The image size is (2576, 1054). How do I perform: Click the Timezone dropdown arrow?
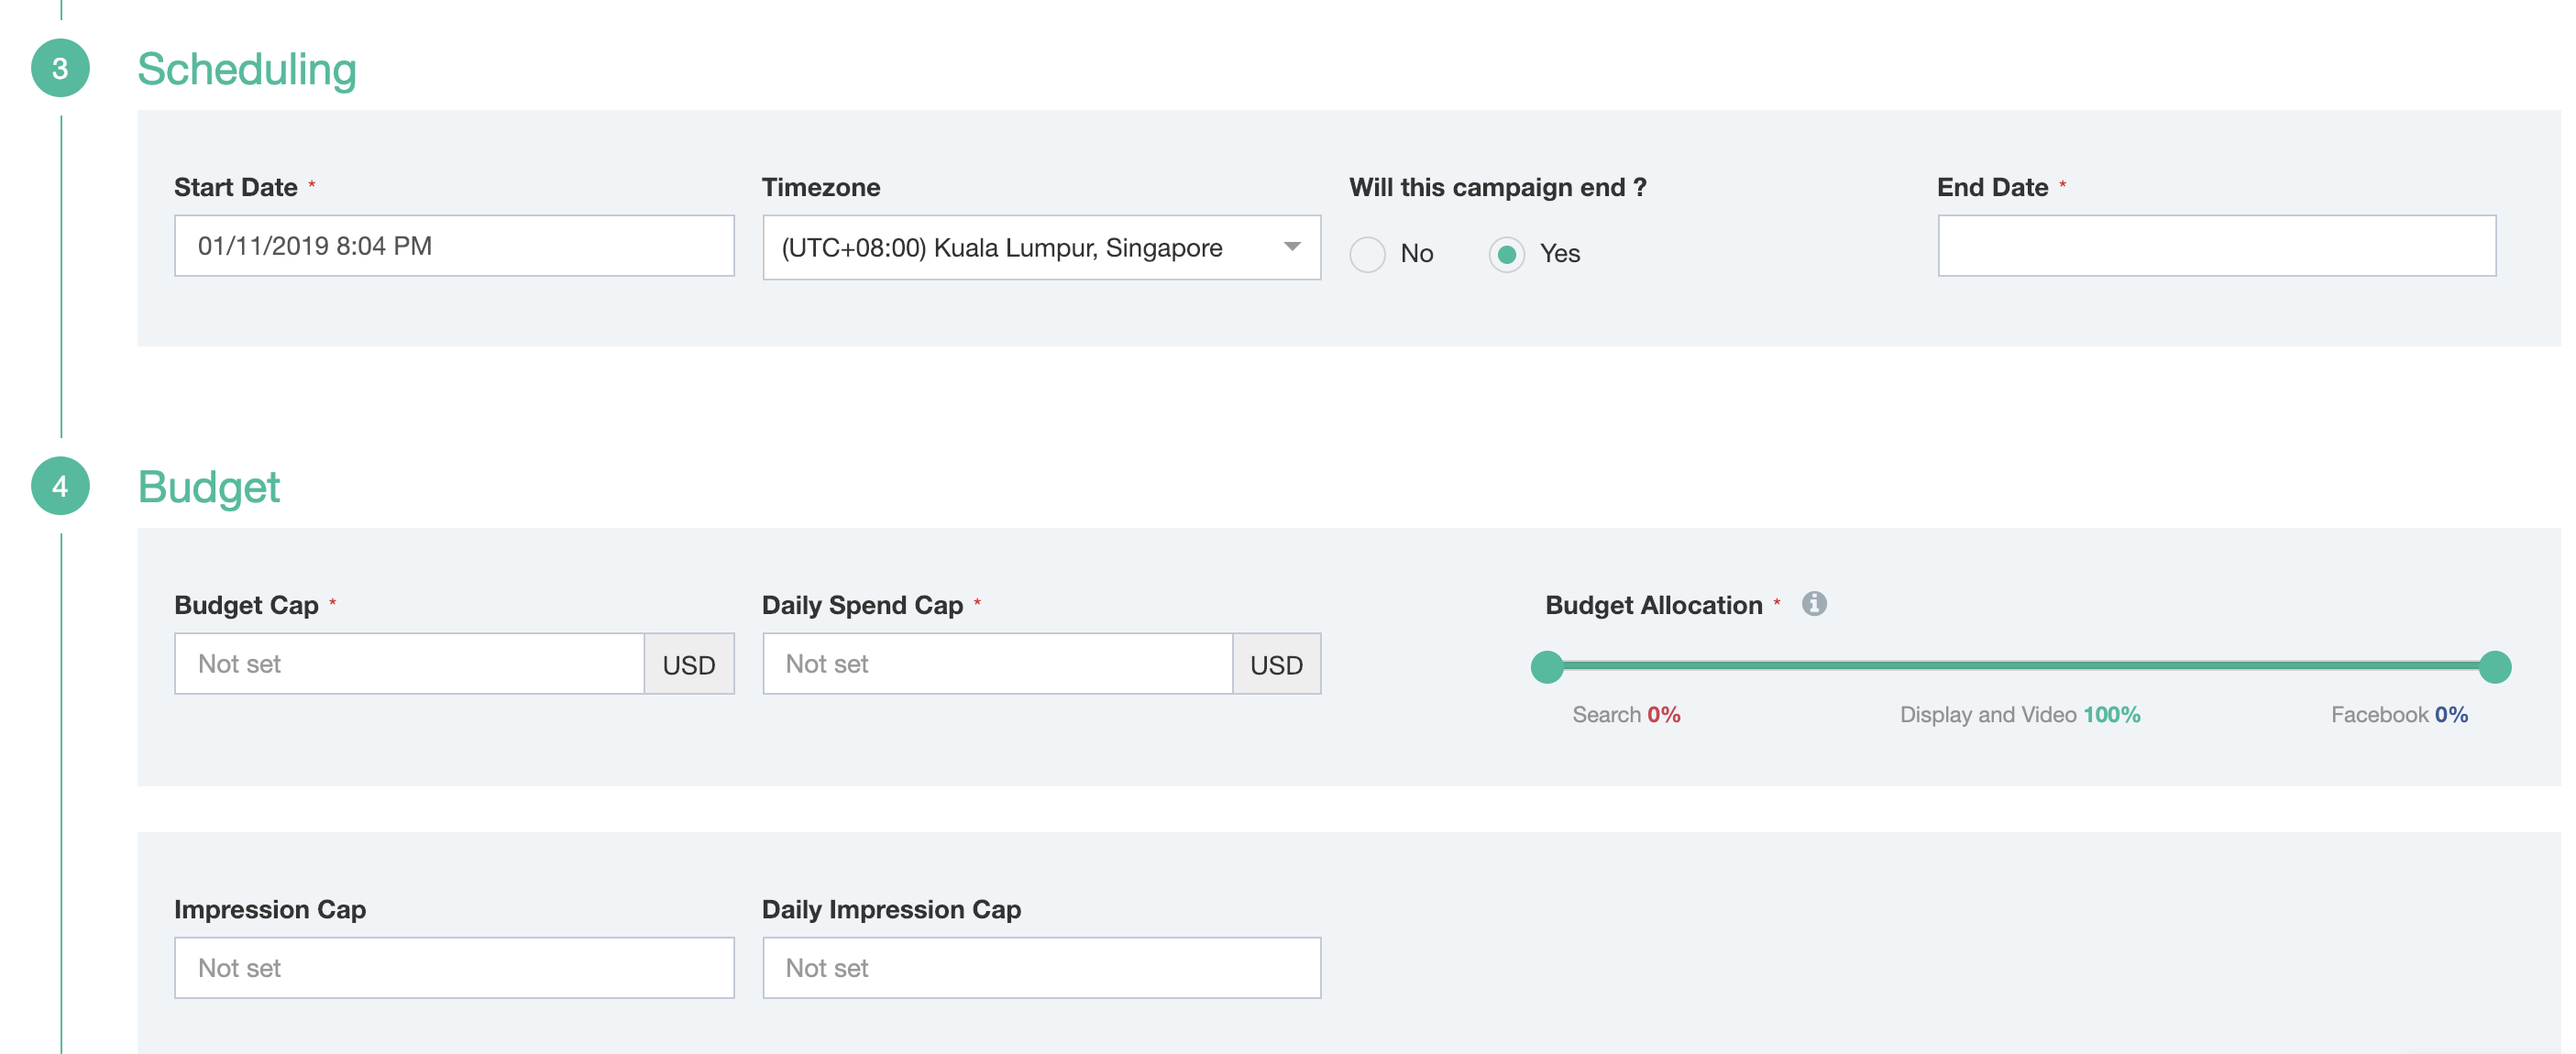point(1291,247)
